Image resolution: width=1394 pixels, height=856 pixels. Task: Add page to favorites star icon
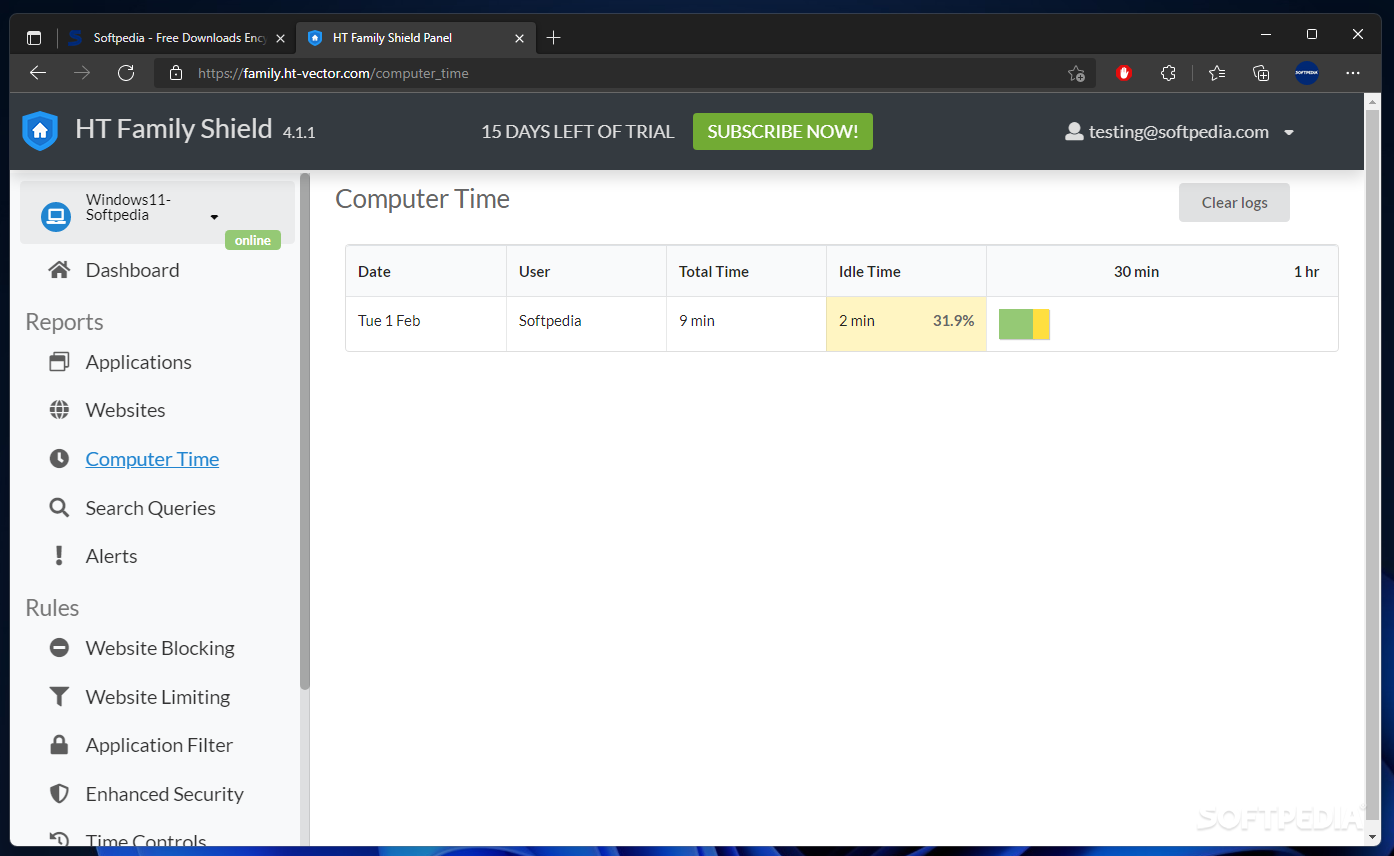(1076, 73)
